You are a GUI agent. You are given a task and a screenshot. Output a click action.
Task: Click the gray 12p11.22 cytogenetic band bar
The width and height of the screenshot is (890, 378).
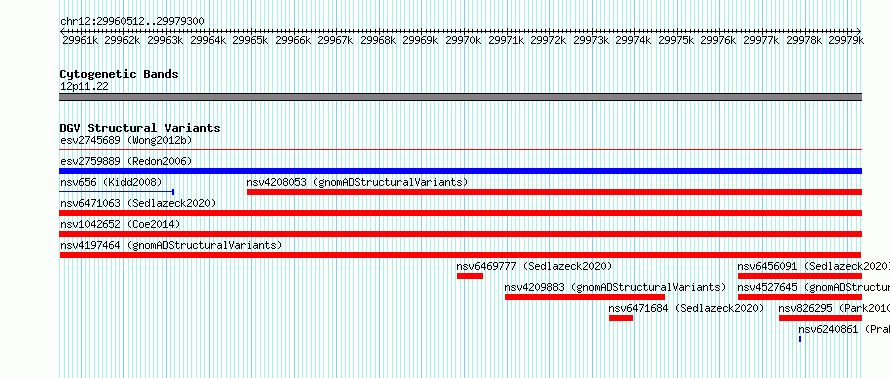pos(460,97)
